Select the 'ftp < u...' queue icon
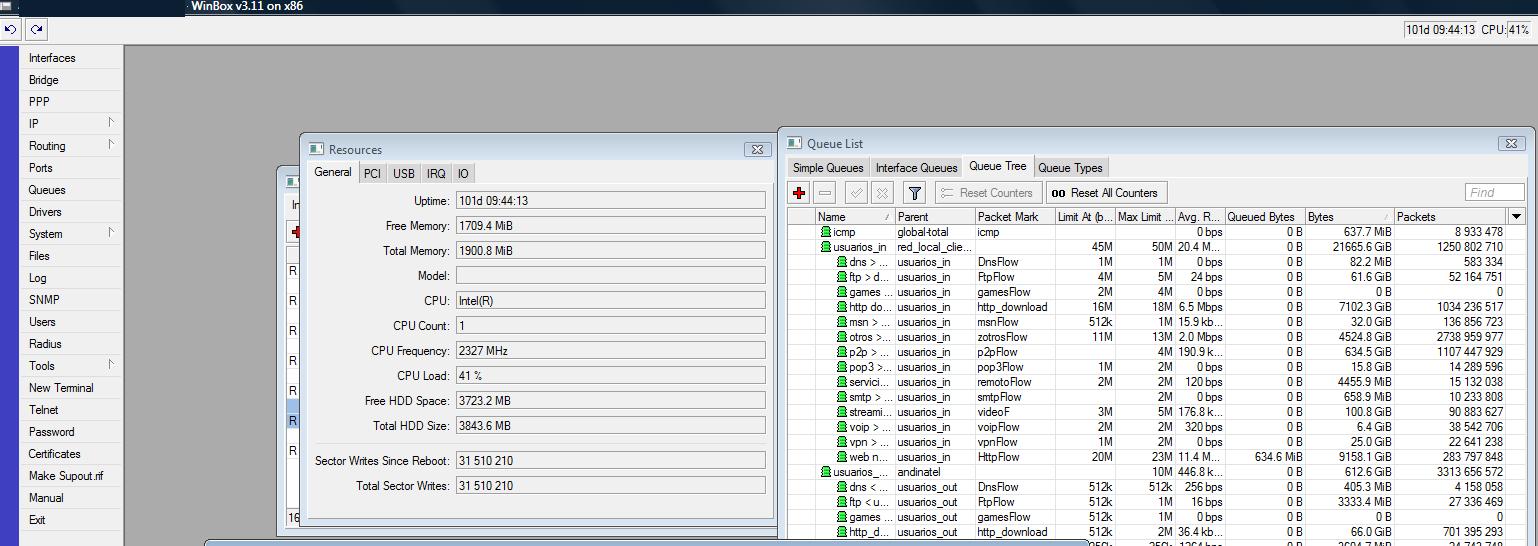The height and width of the screenshot is (546, 1538). [x=842, y=502]
